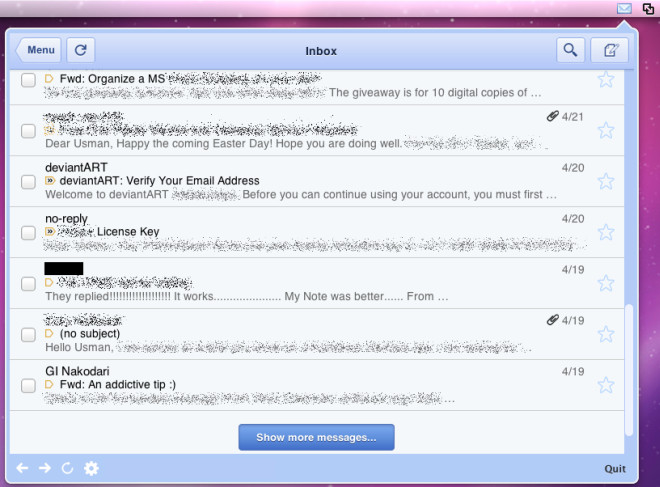Open the Menu back button
Screen dimensions: 660x487
(x=38, y=50)
